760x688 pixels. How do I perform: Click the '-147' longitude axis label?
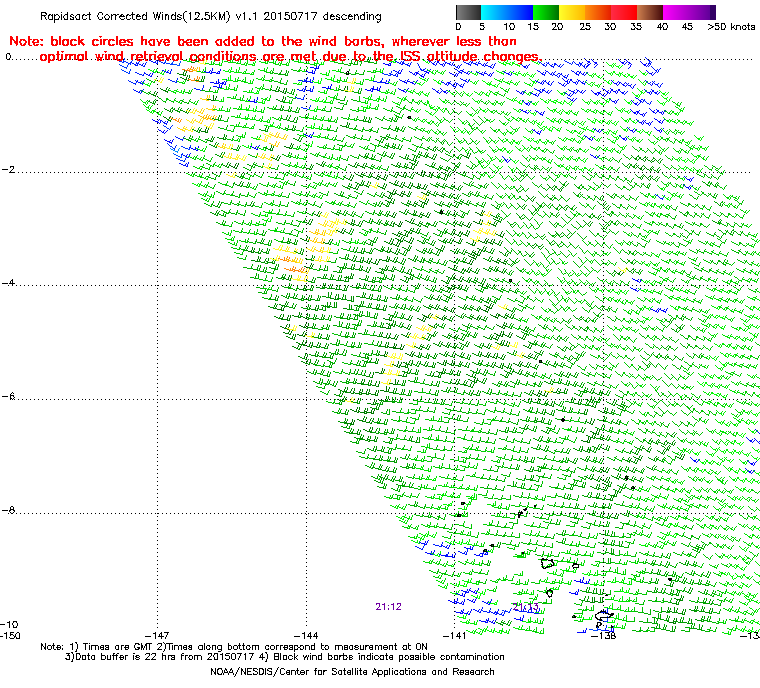click(x=157, y=636)
